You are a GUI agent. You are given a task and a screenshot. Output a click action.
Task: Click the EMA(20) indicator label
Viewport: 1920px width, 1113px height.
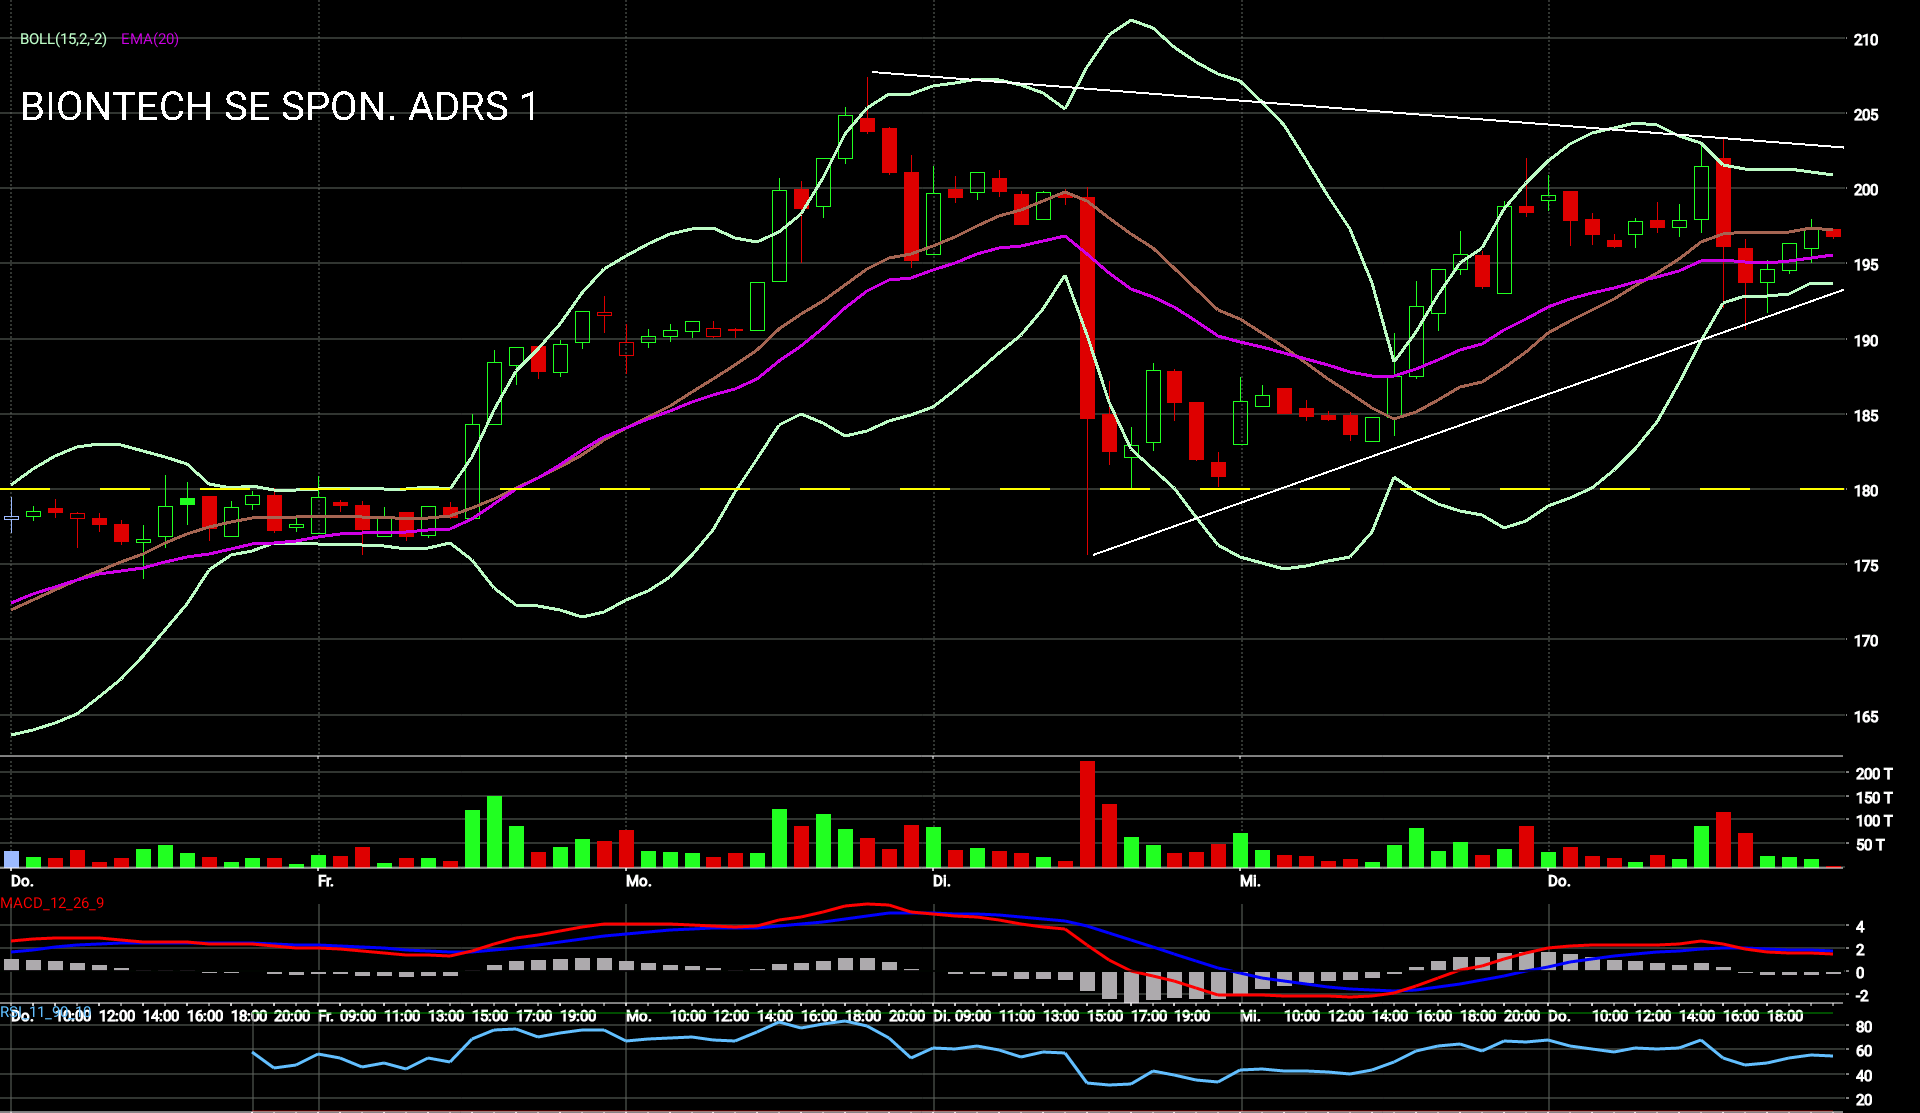tap(150, 39)
